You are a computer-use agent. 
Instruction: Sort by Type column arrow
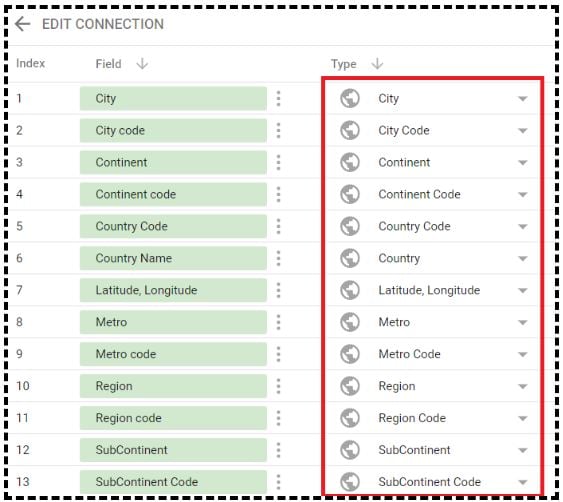pos(377,64)
